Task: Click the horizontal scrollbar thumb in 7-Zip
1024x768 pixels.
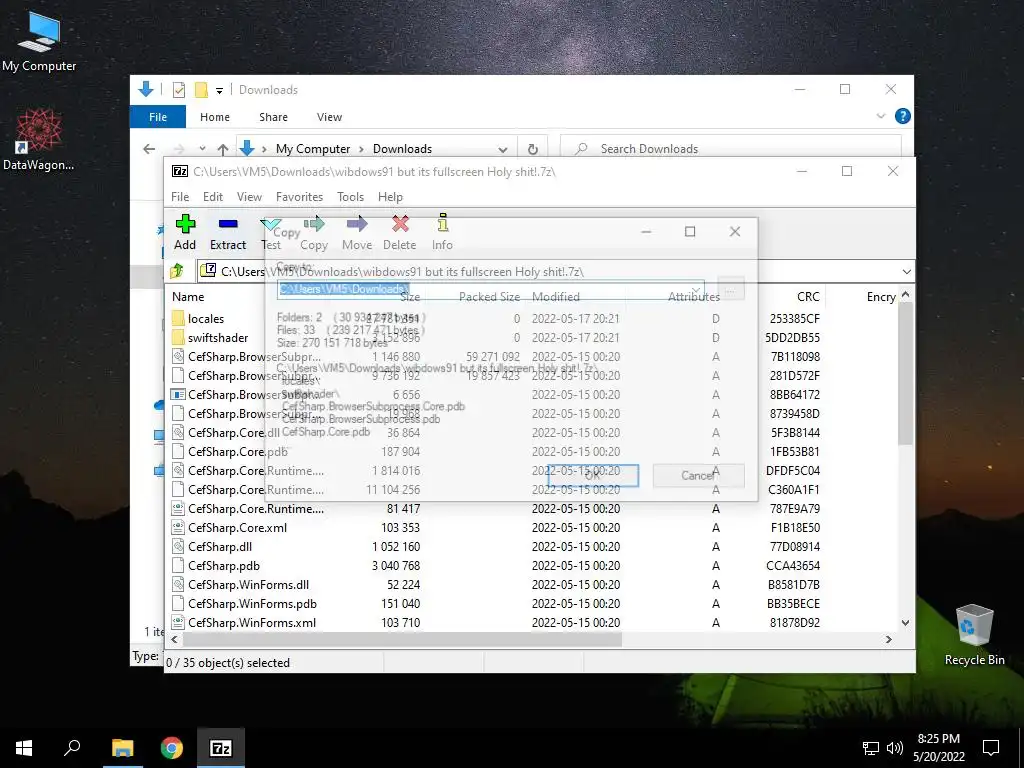Action: click(401, 639)
